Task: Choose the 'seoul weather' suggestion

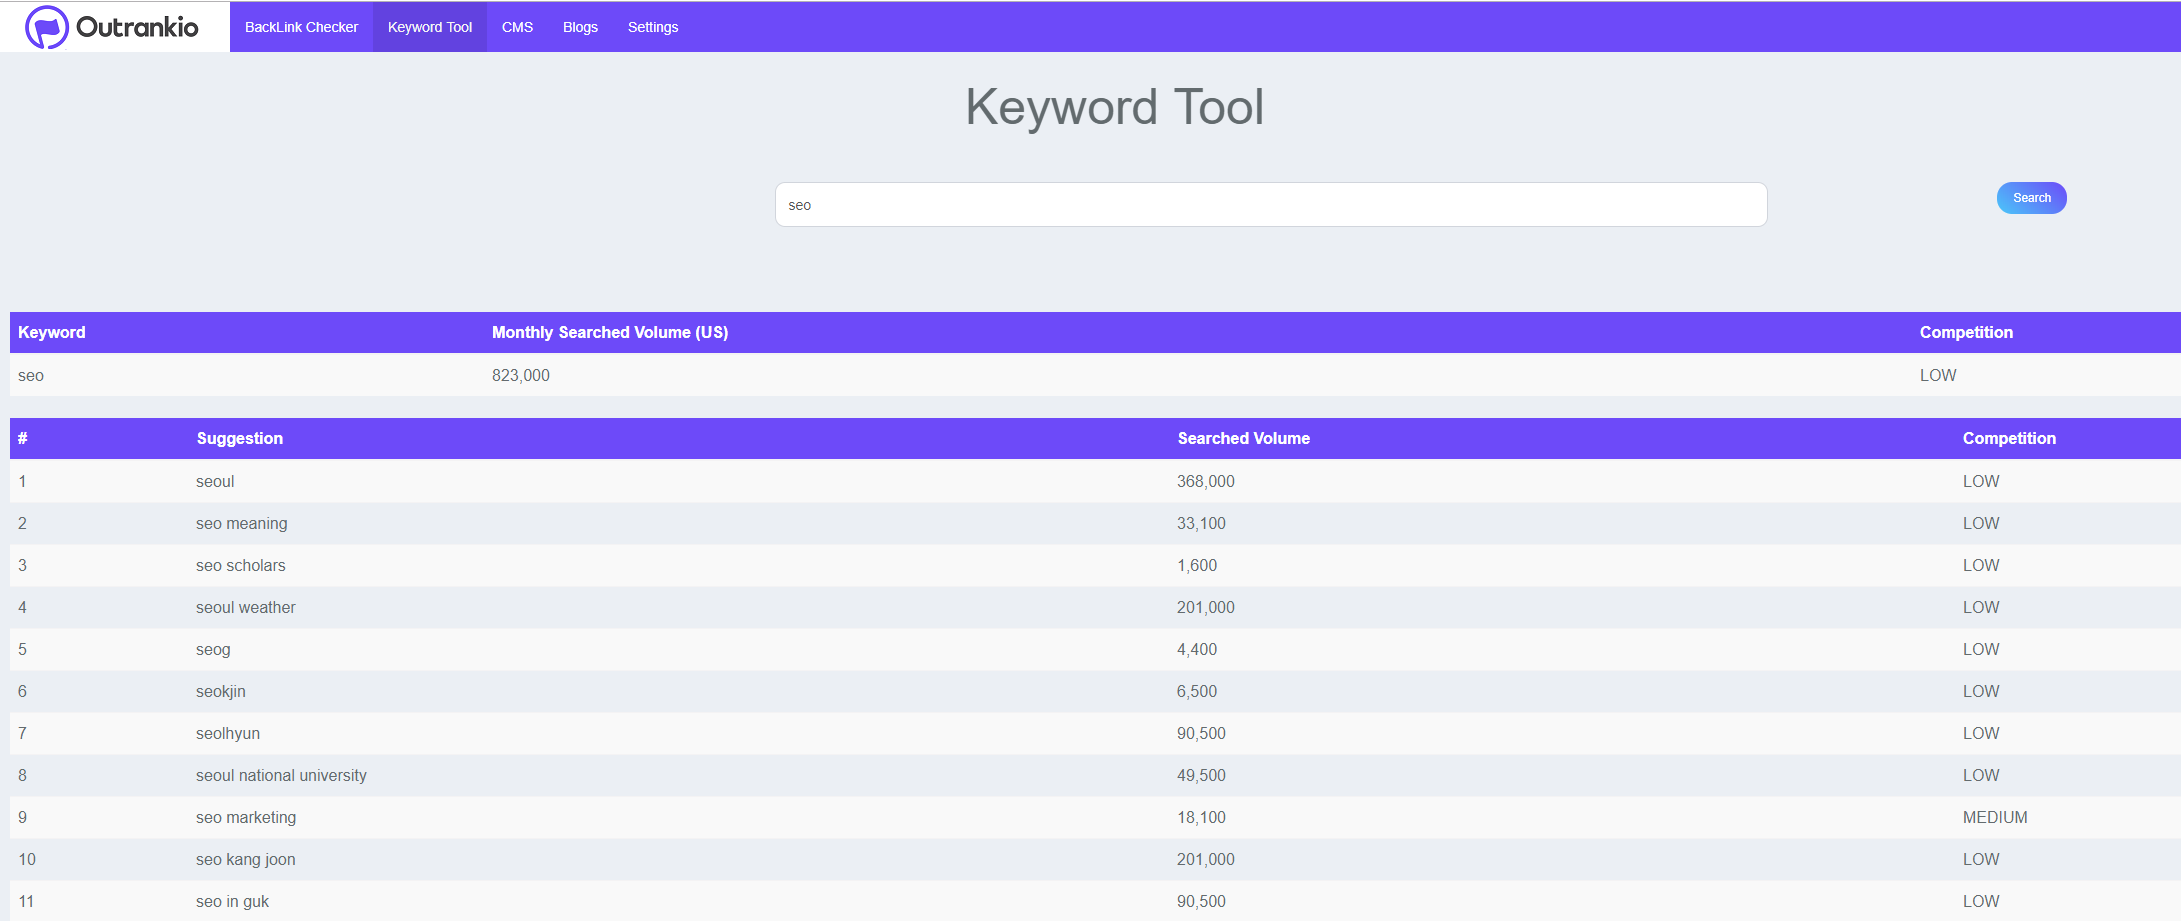Action: 245,608
